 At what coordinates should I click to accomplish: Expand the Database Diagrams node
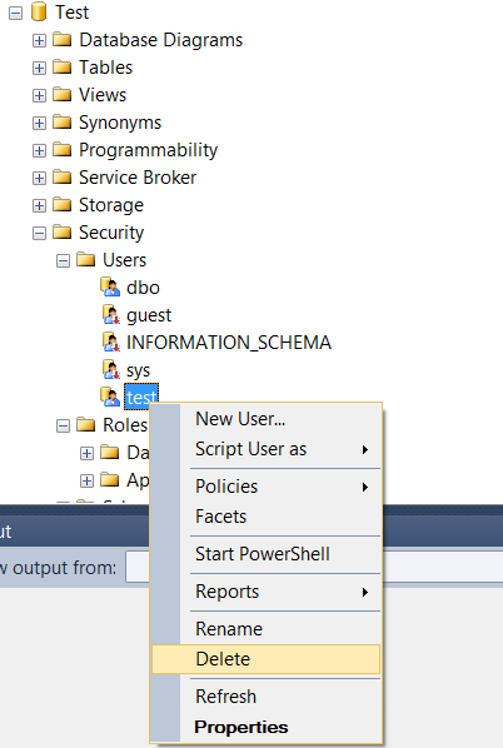click(x=39, y=41)
